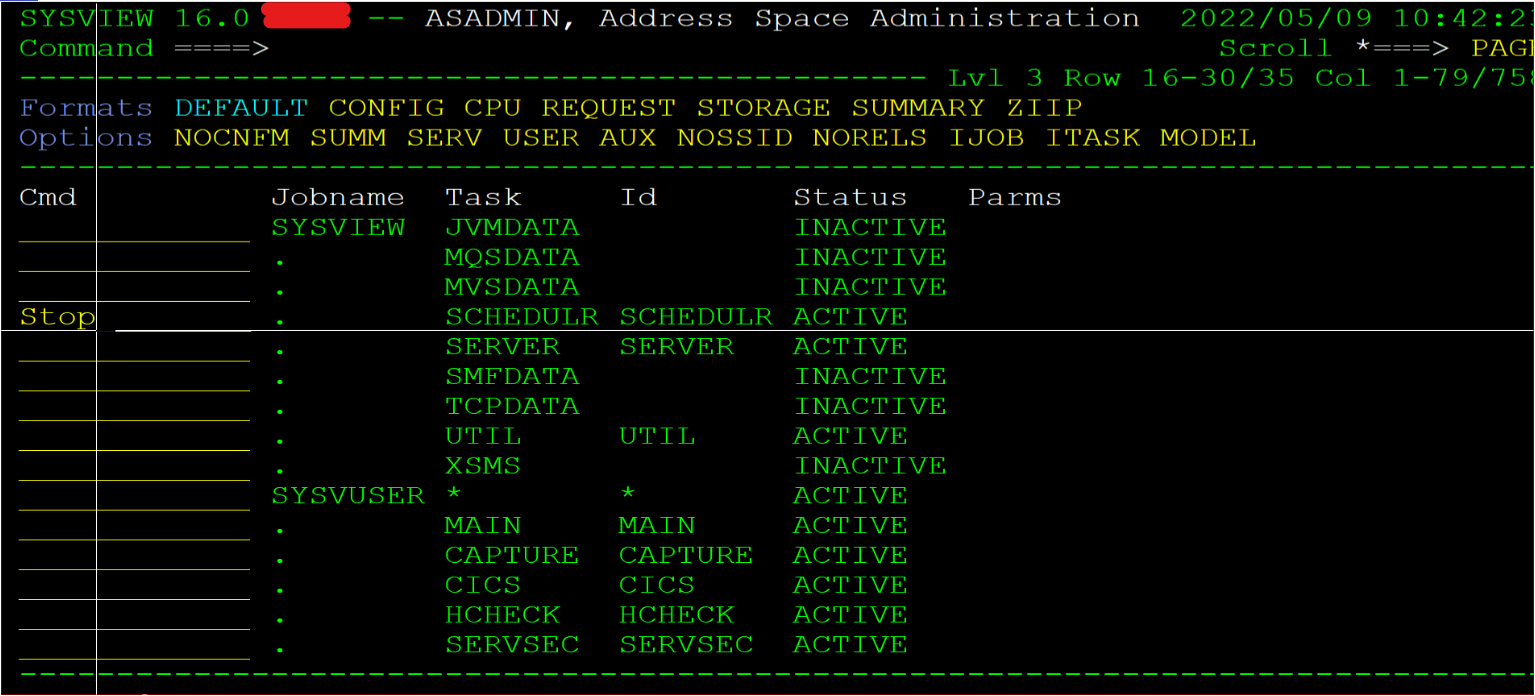Click Cmd field for MVSDATA row
Screen dimensions: 1535x696
134,287
